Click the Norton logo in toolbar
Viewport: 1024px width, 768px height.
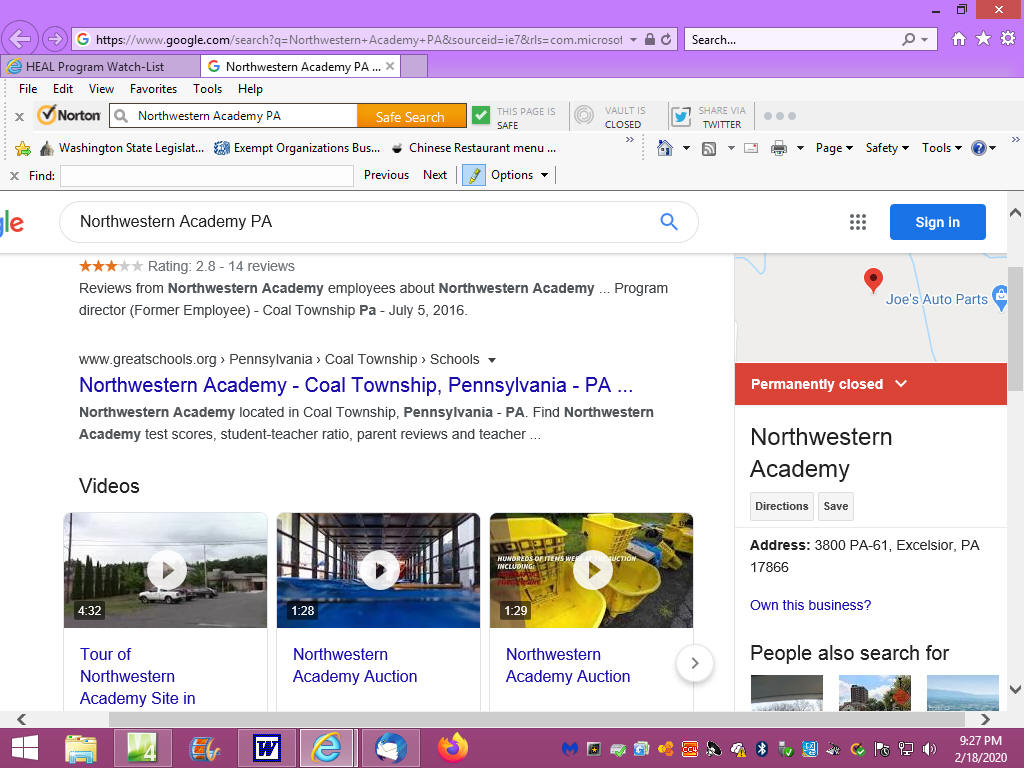point(69,116)
